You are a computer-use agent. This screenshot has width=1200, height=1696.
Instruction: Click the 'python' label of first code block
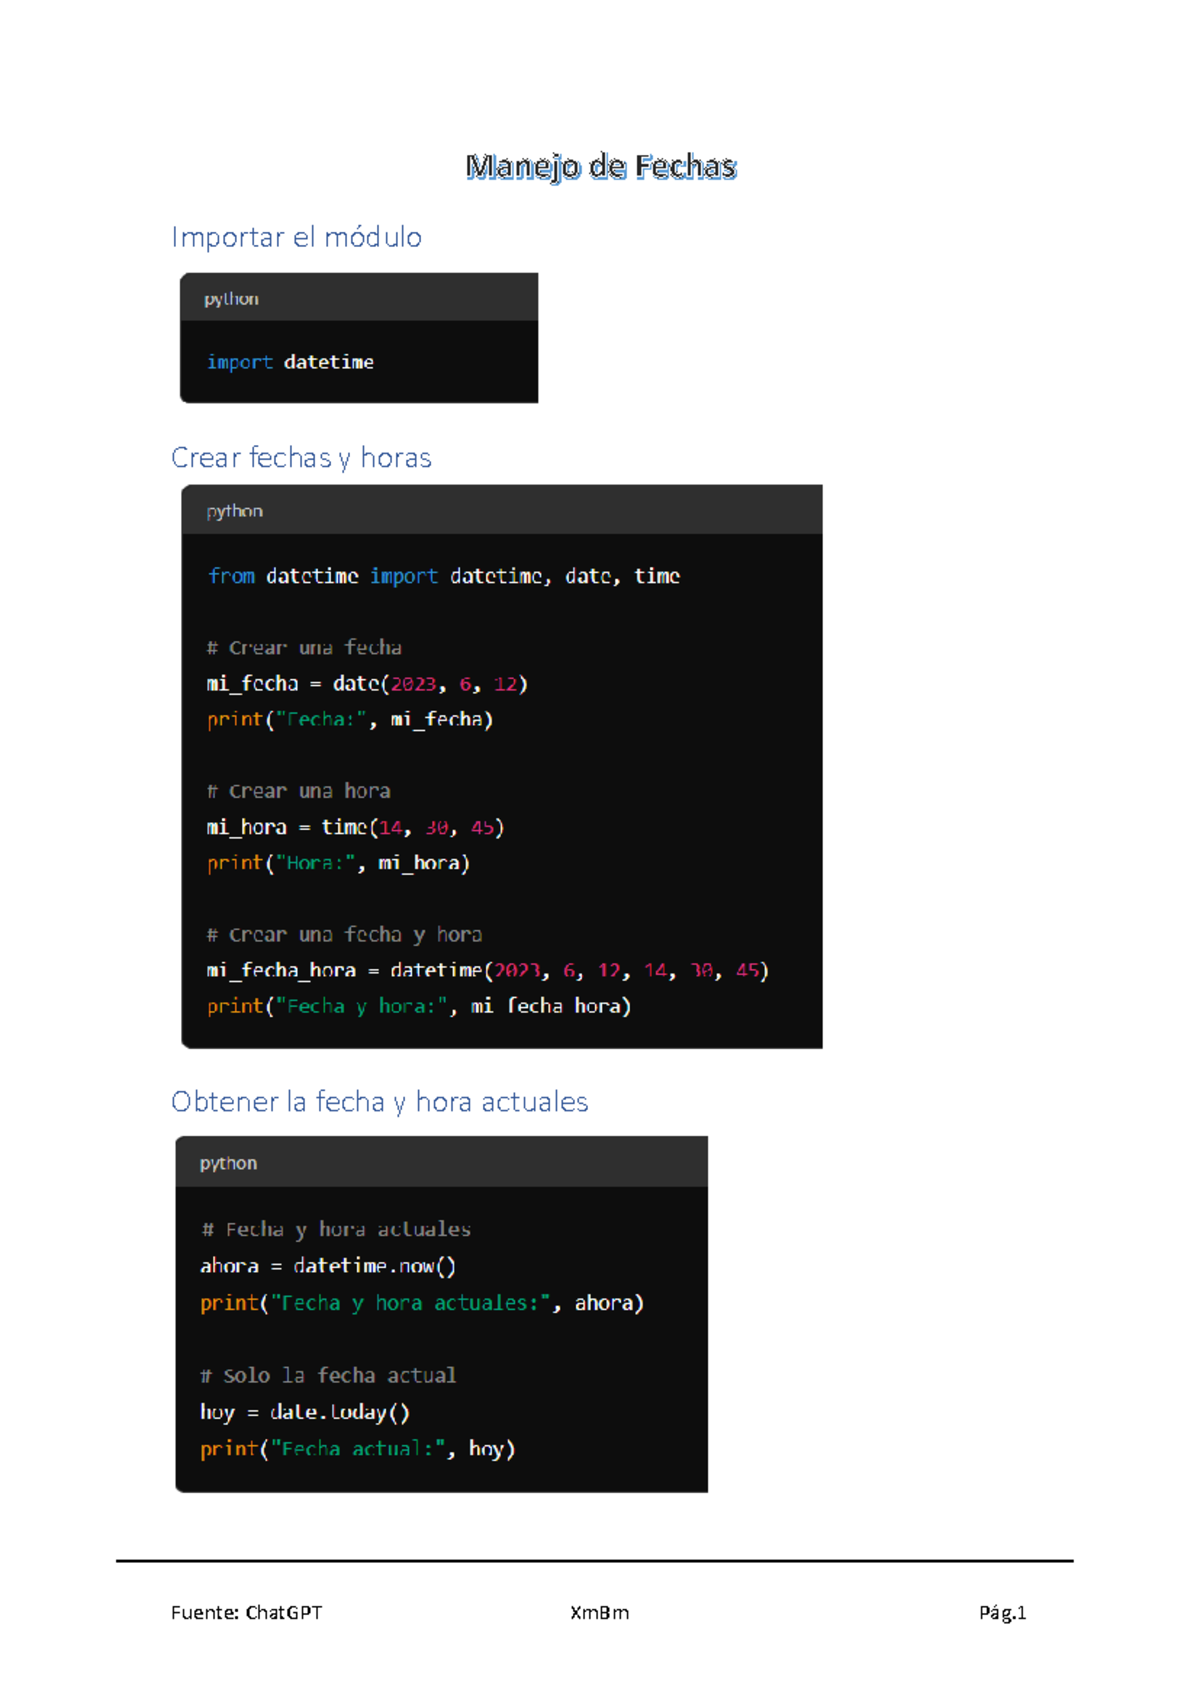click(x=231, y=299)
